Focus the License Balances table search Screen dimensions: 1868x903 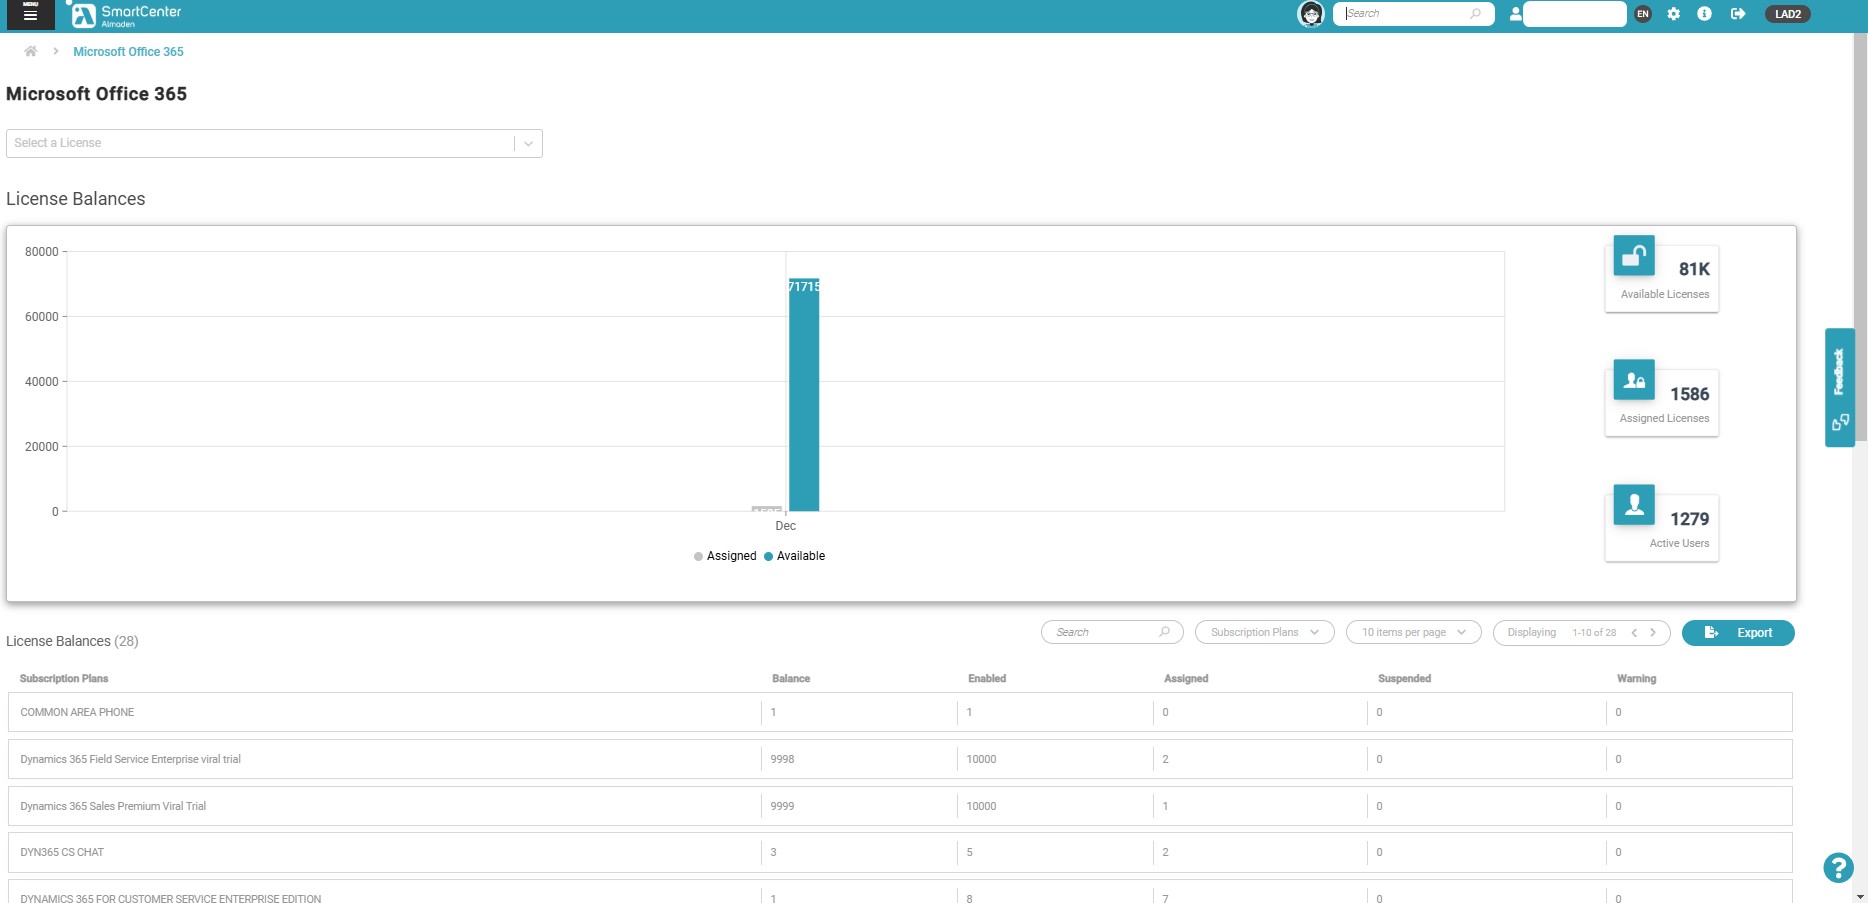pyautogui.click(x=1112, y=632)
